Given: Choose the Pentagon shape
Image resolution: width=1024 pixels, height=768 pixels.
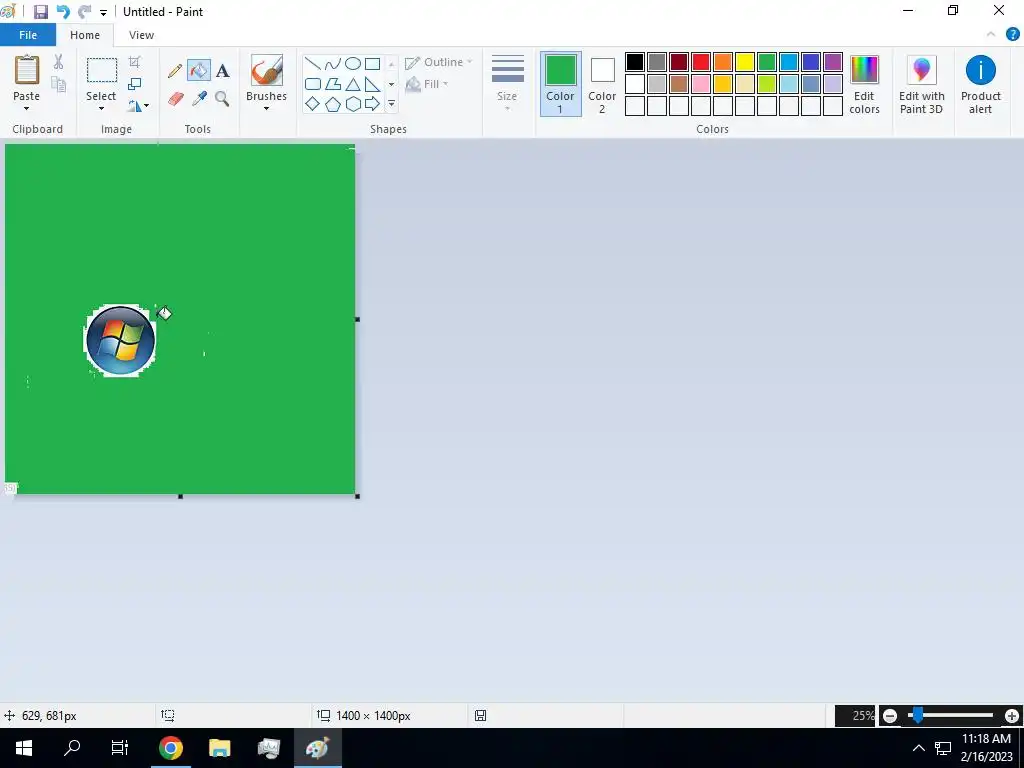Looking at the screenshot, I should point(333,104).
